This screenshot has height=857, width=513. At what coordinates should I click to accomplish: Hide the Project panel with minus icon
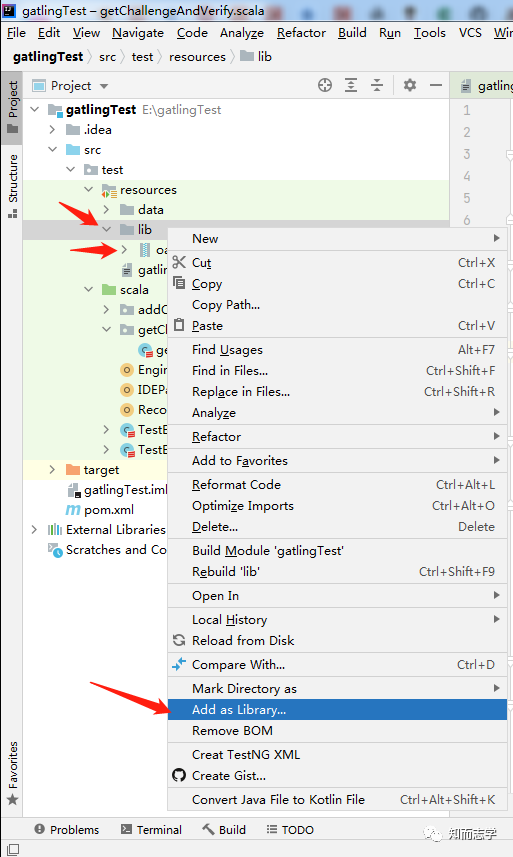[436, 85]
